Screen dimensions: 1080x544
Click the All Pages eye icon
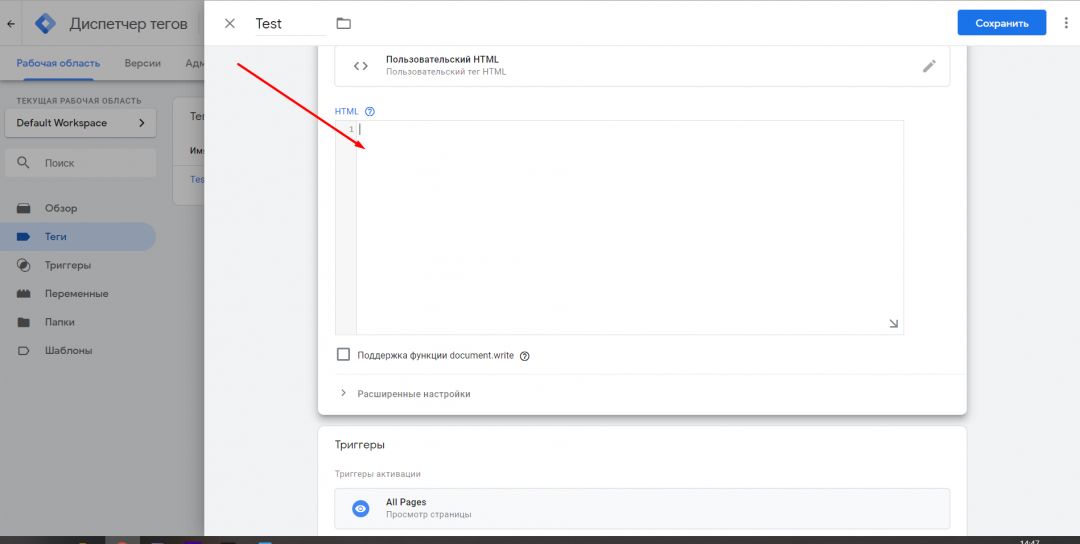360,509
